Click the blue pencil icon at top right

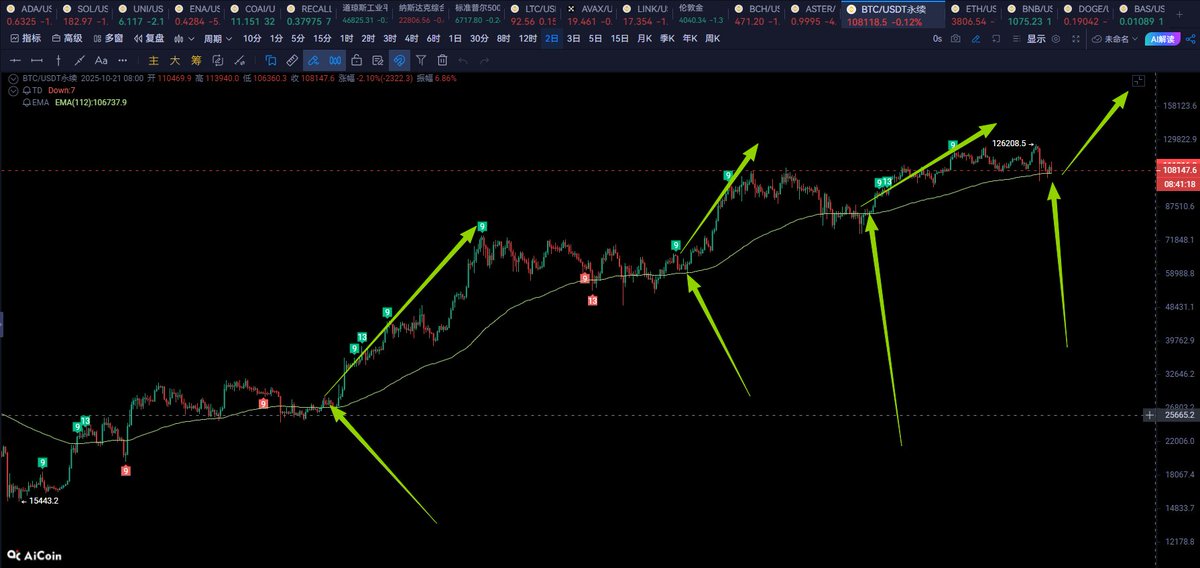click(x=975, y=38)
